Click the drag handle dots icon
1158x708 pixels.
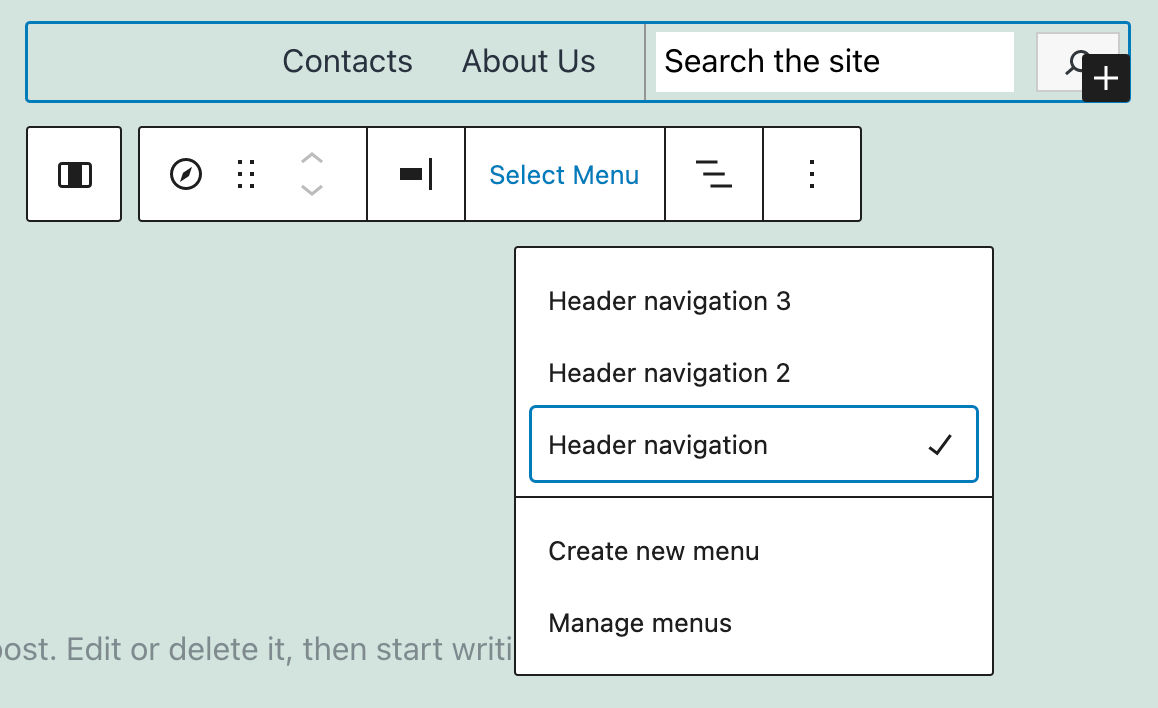(x=246, y=175)
